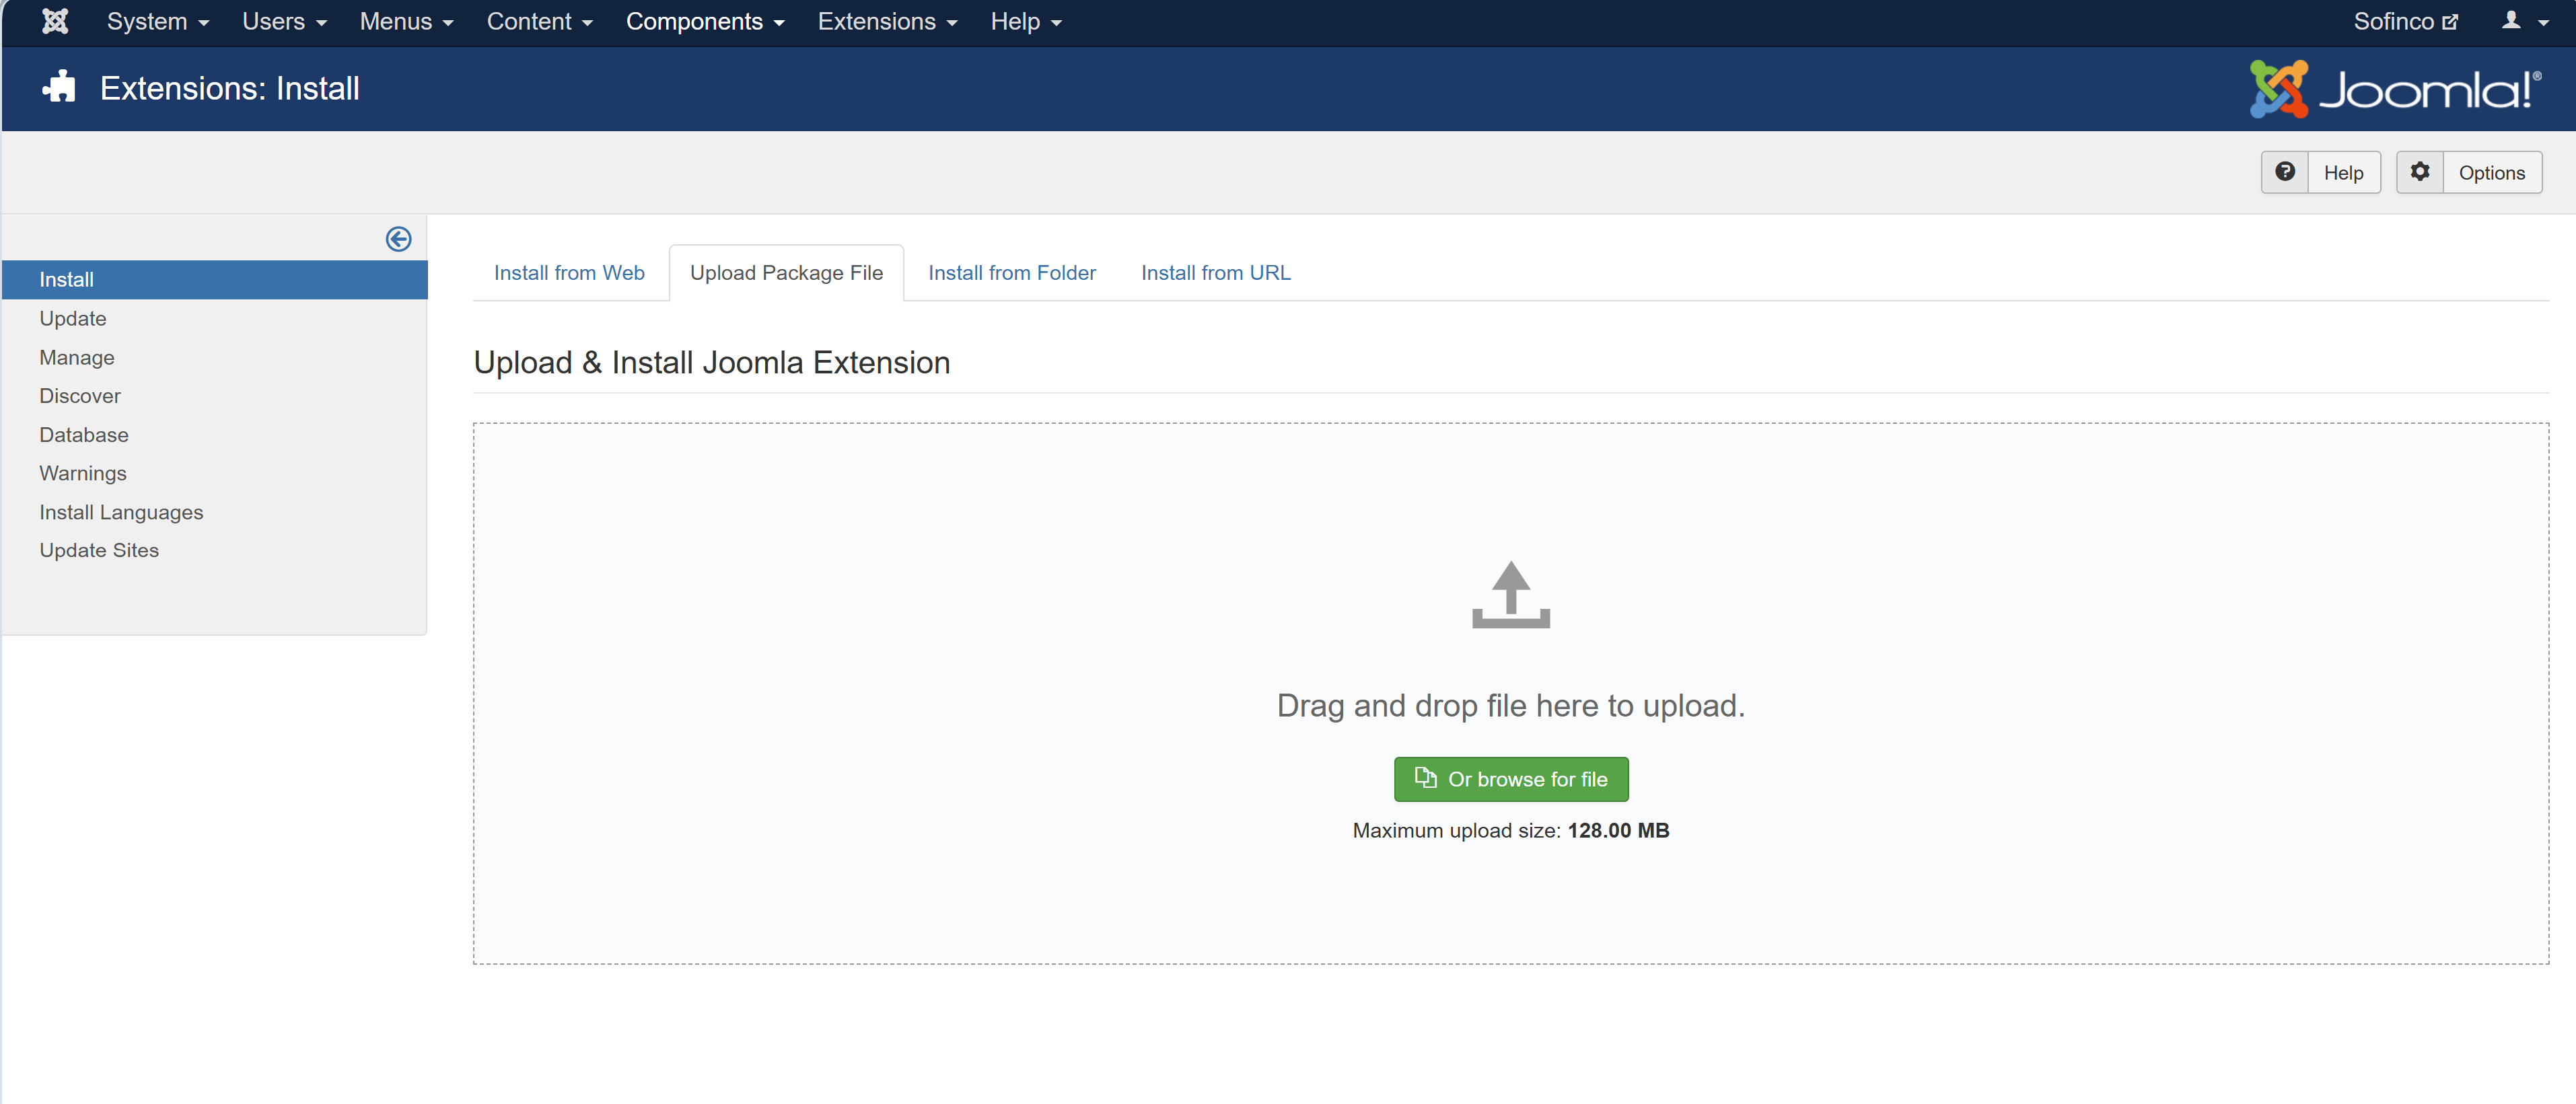
Task: Open the user account icon menu
Action: [x=2523, y=21]
